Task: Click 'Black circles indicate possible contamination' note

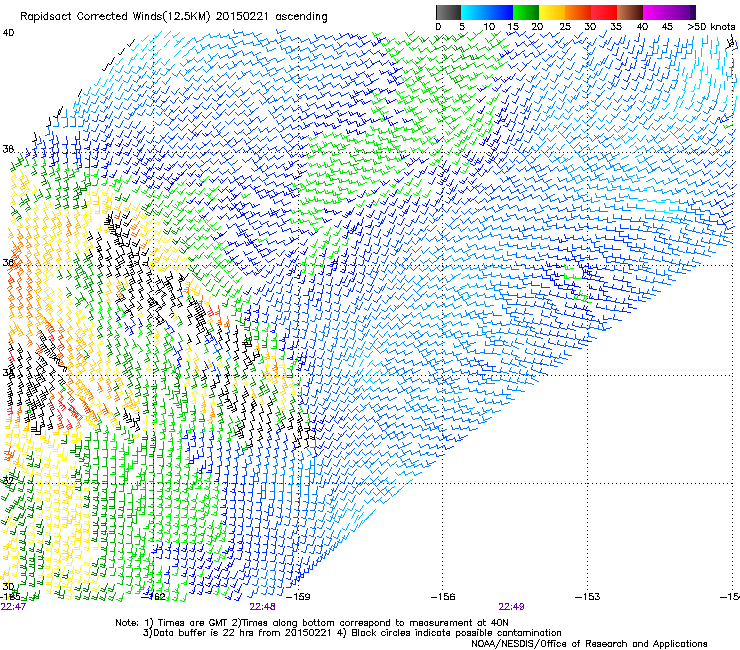Action: coord(449,633)
